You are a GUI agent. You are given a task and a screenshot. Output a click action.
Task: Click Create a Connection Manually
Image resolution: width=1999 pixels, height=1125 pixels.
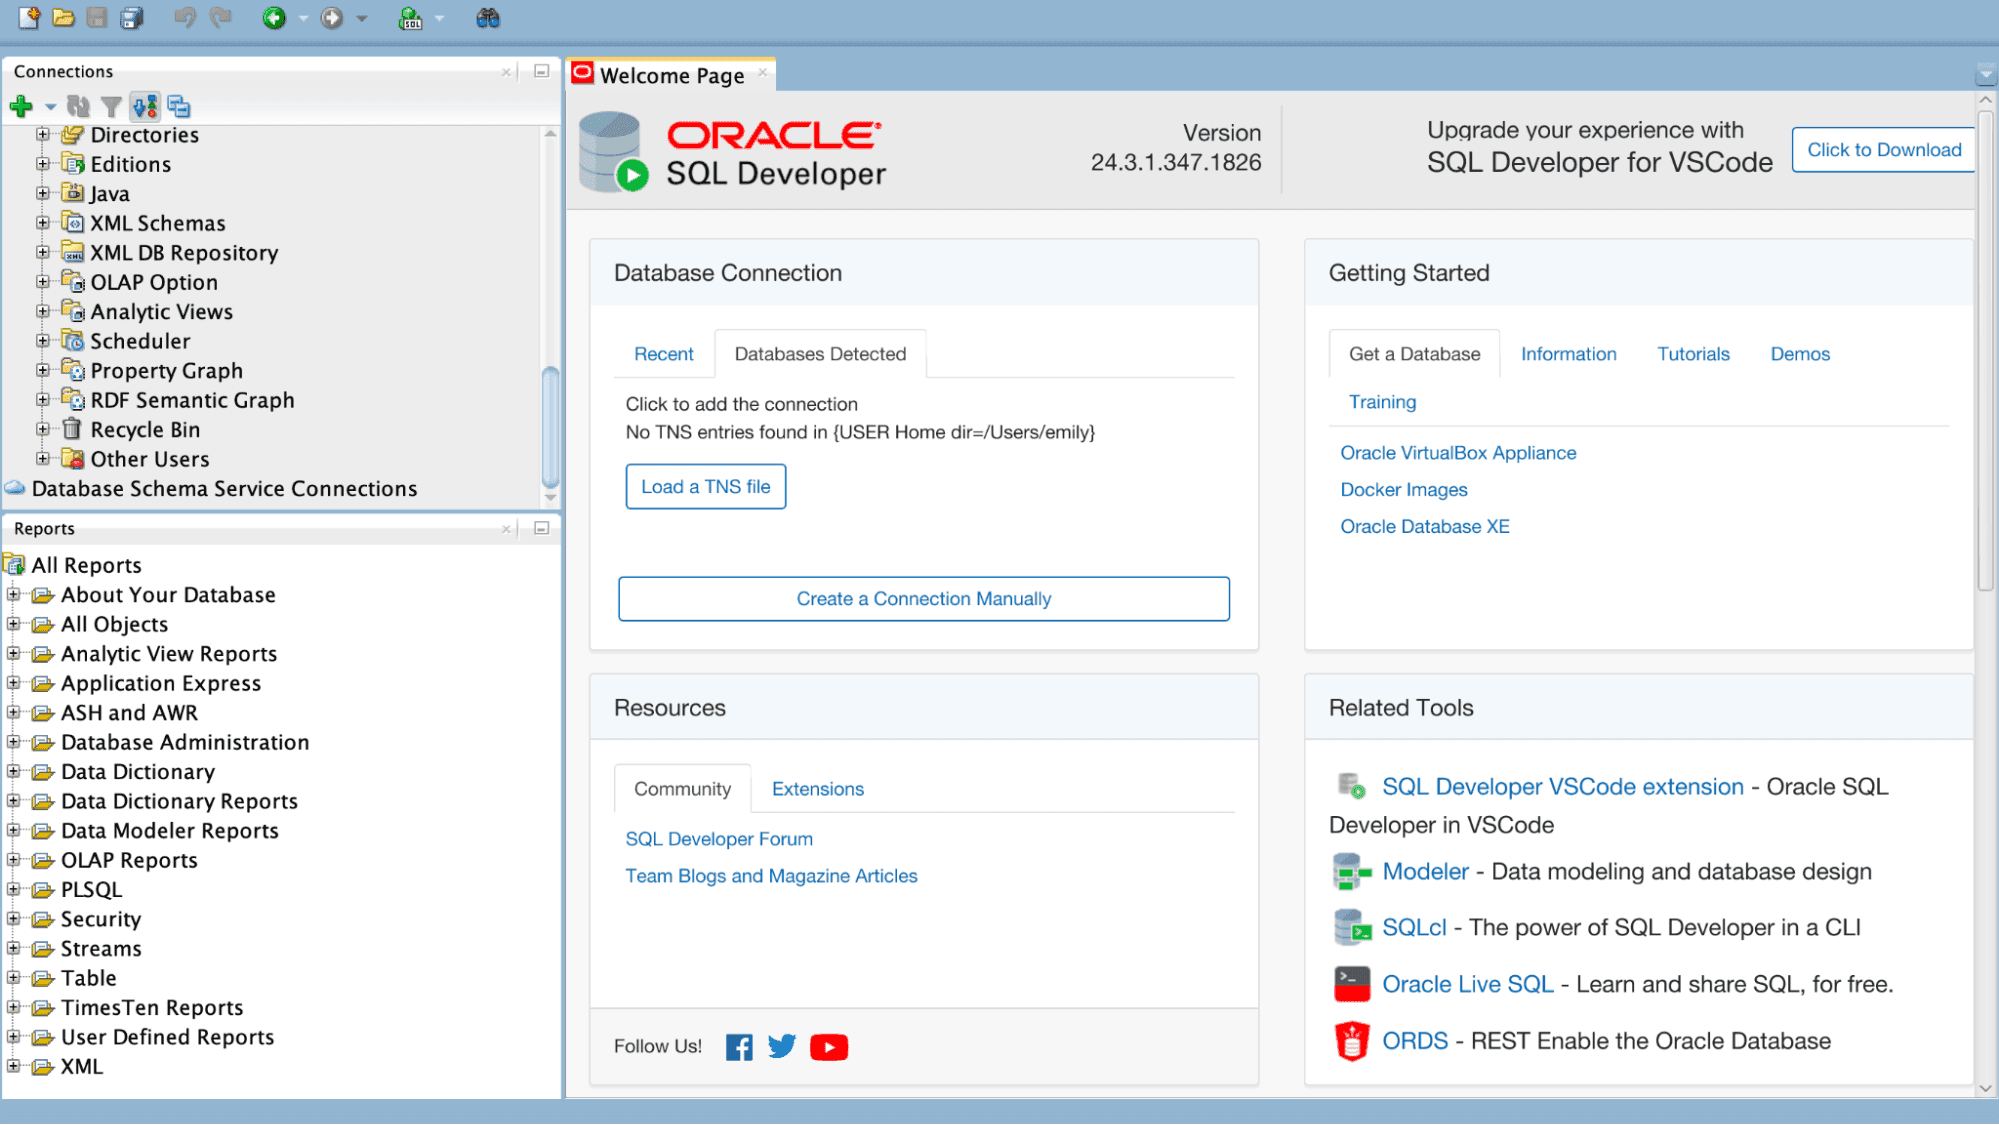pos(923,599)
